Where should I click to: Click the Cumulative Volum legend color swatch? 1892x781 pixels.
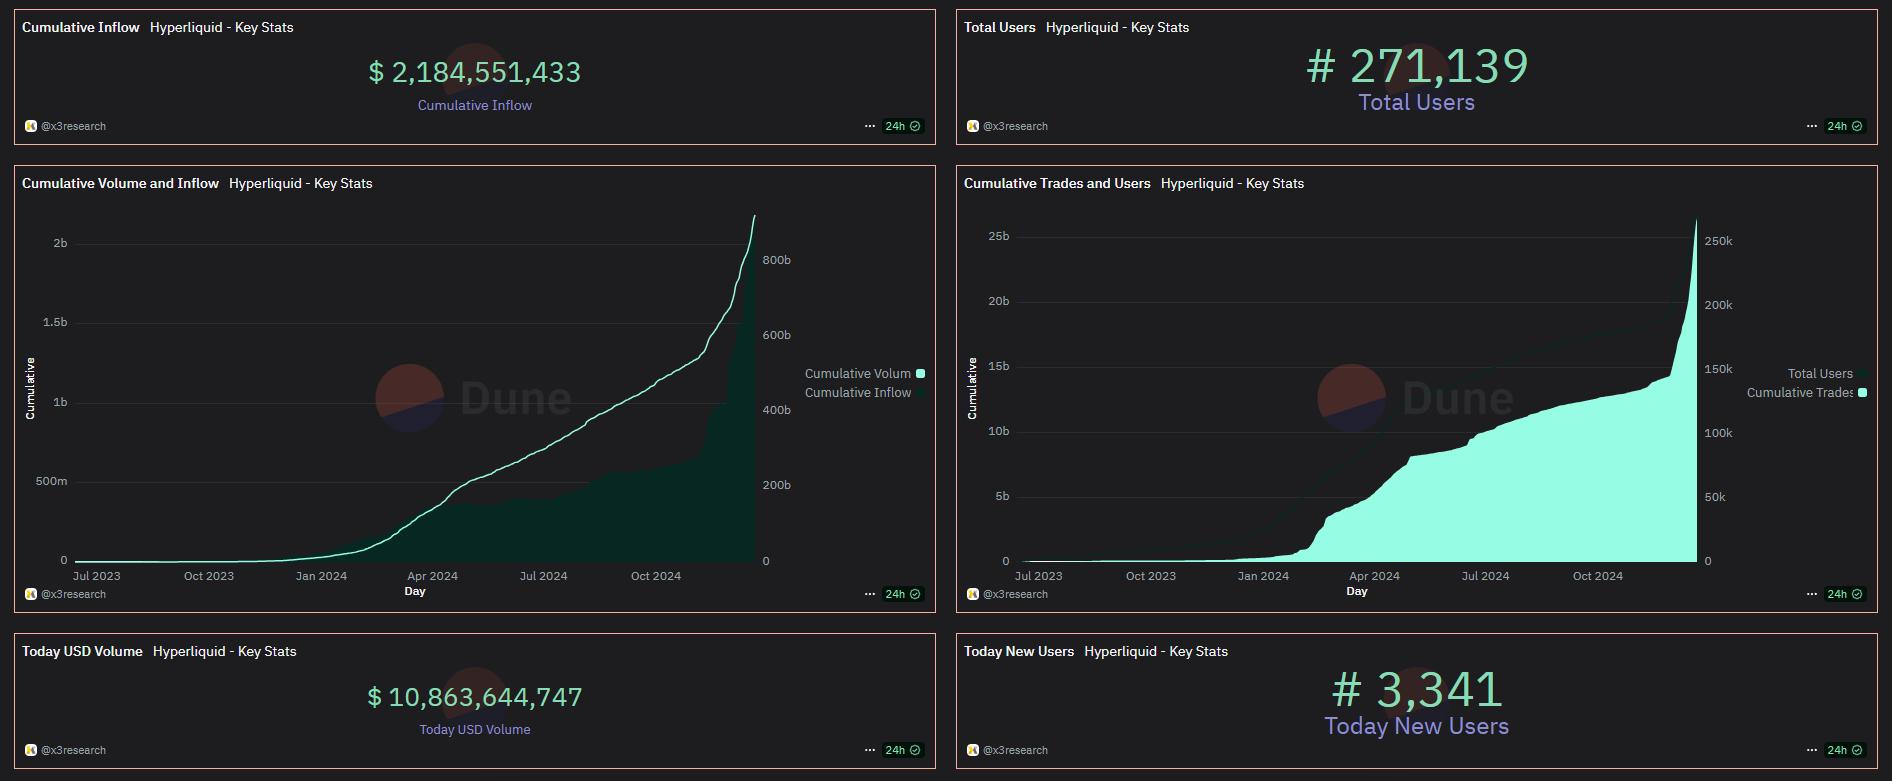tap(920, 373)
